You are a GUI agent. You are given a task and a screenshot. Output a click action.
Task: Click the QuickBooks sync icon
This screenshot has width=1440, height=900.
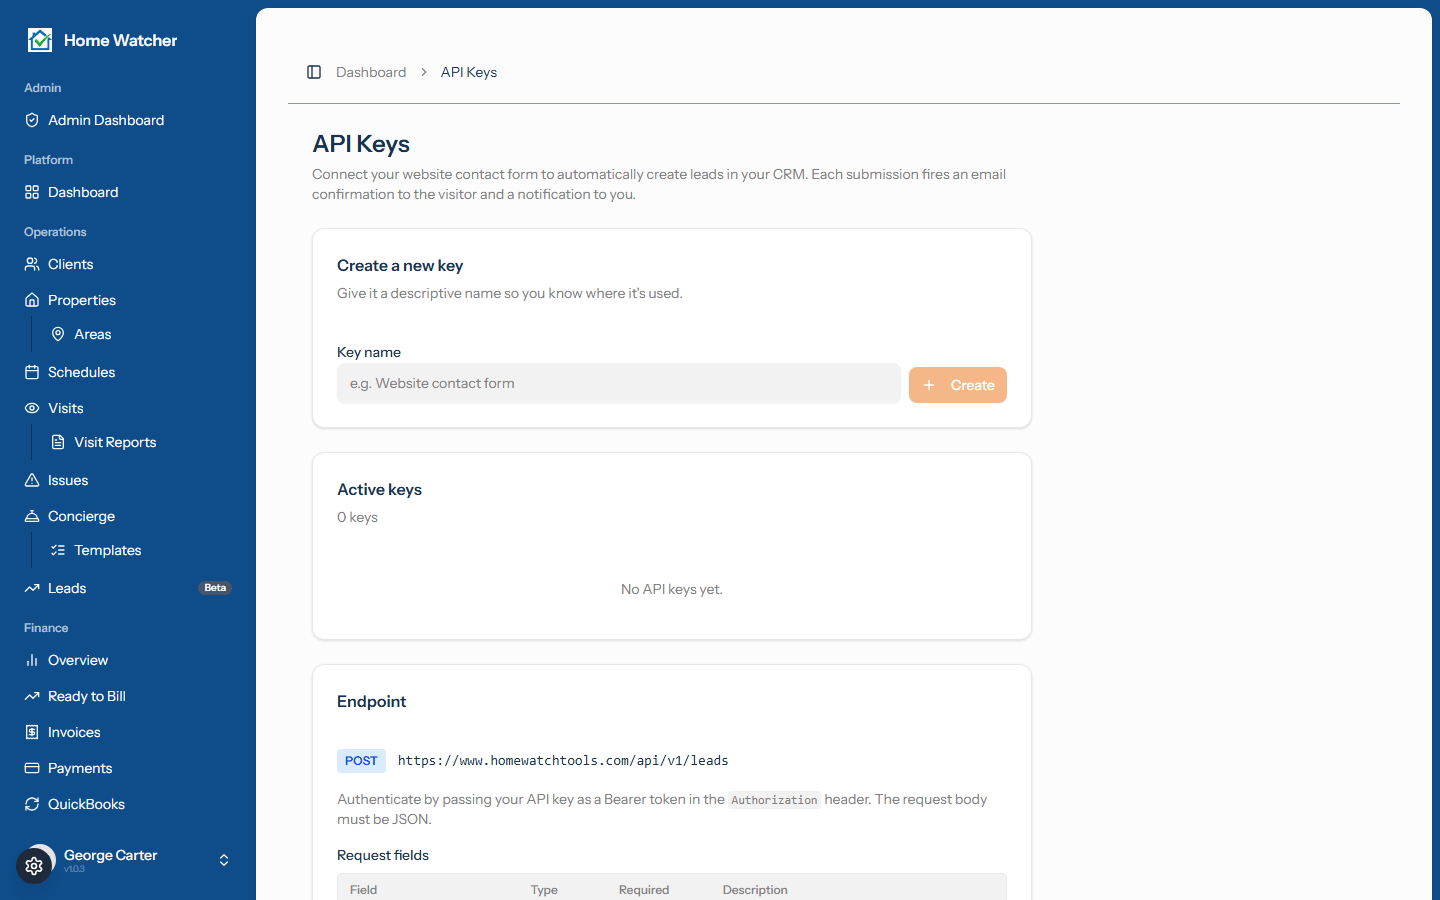click(x=32, y=804)
